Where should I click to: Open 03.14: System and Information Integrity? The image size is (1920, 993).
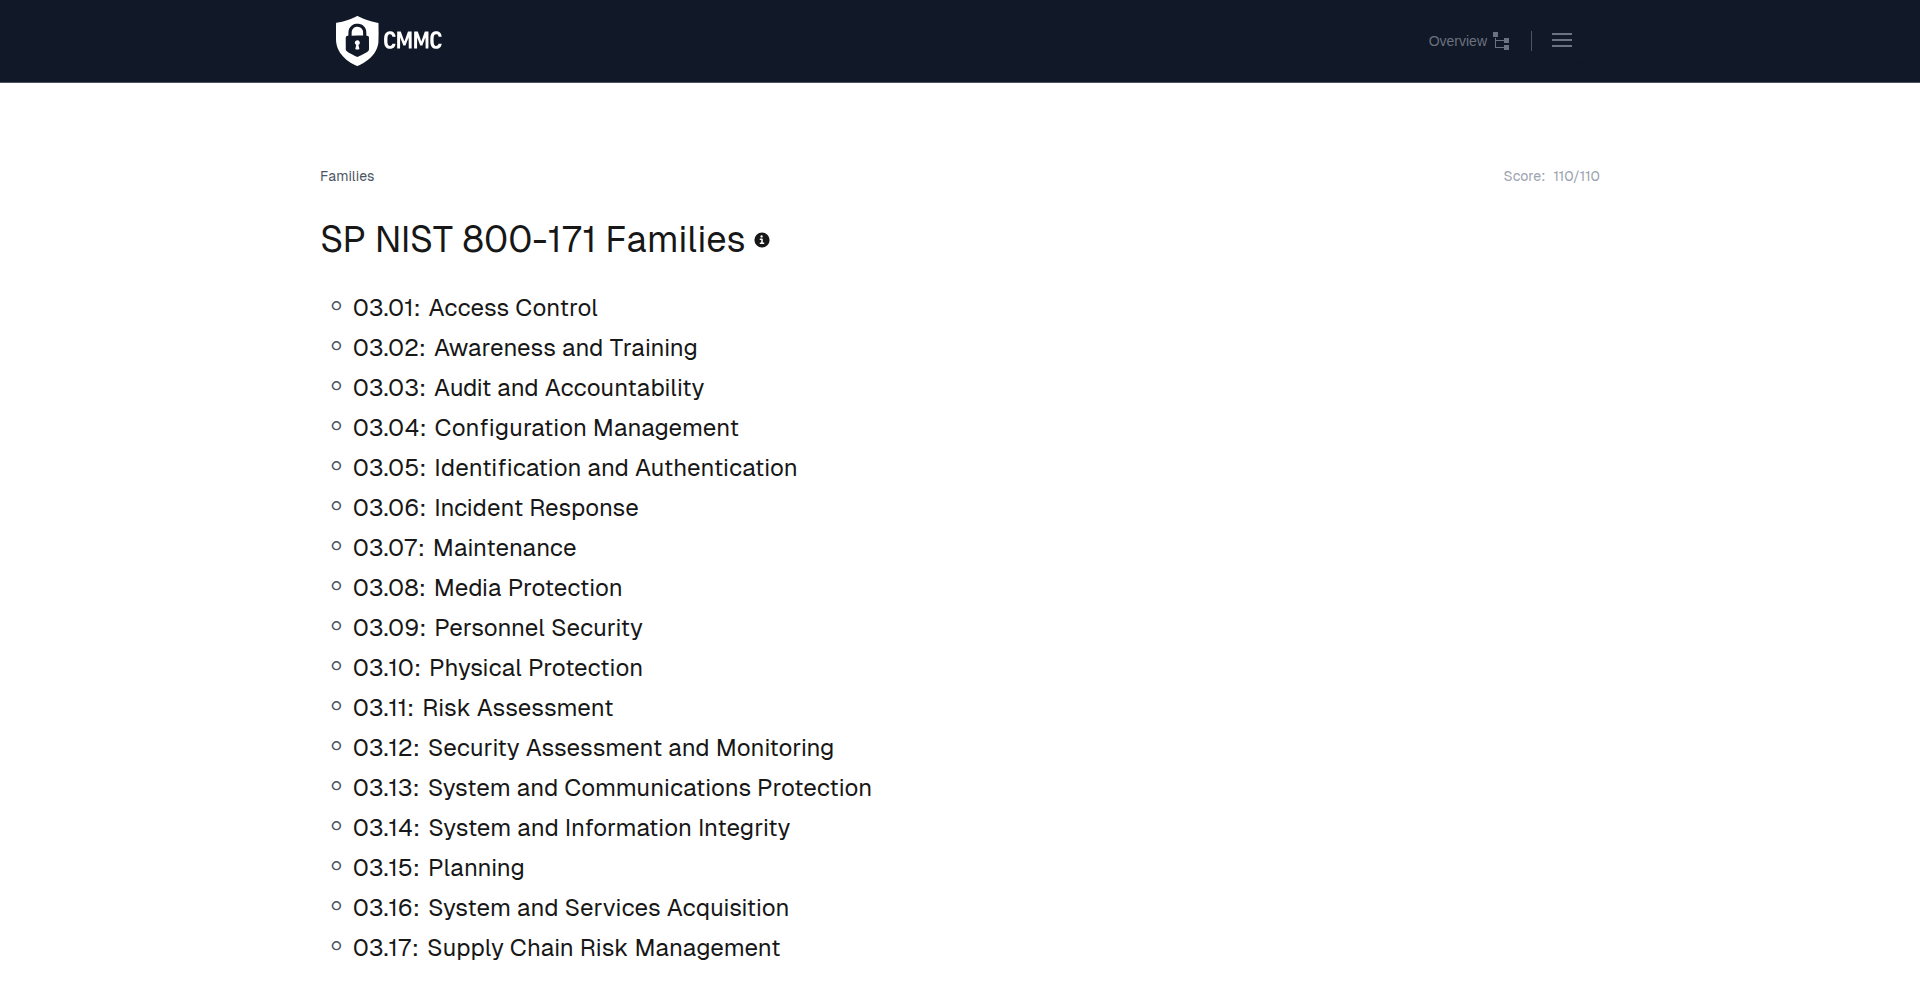point(571,828)
